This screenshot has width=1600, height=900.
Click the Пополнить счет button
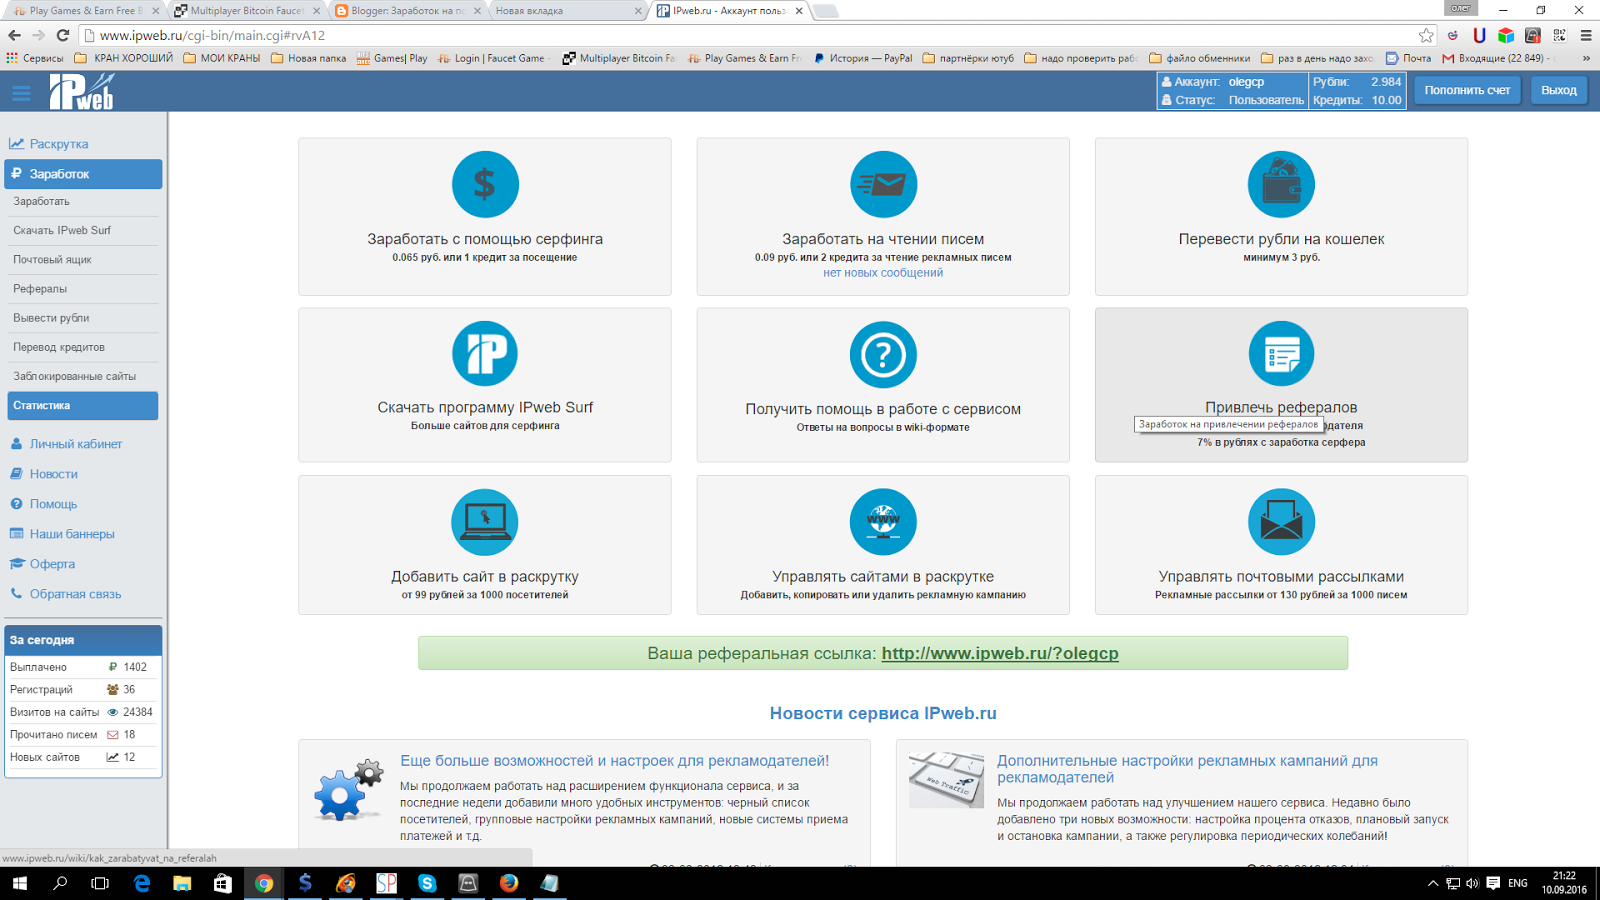[x=1467, y=90]
